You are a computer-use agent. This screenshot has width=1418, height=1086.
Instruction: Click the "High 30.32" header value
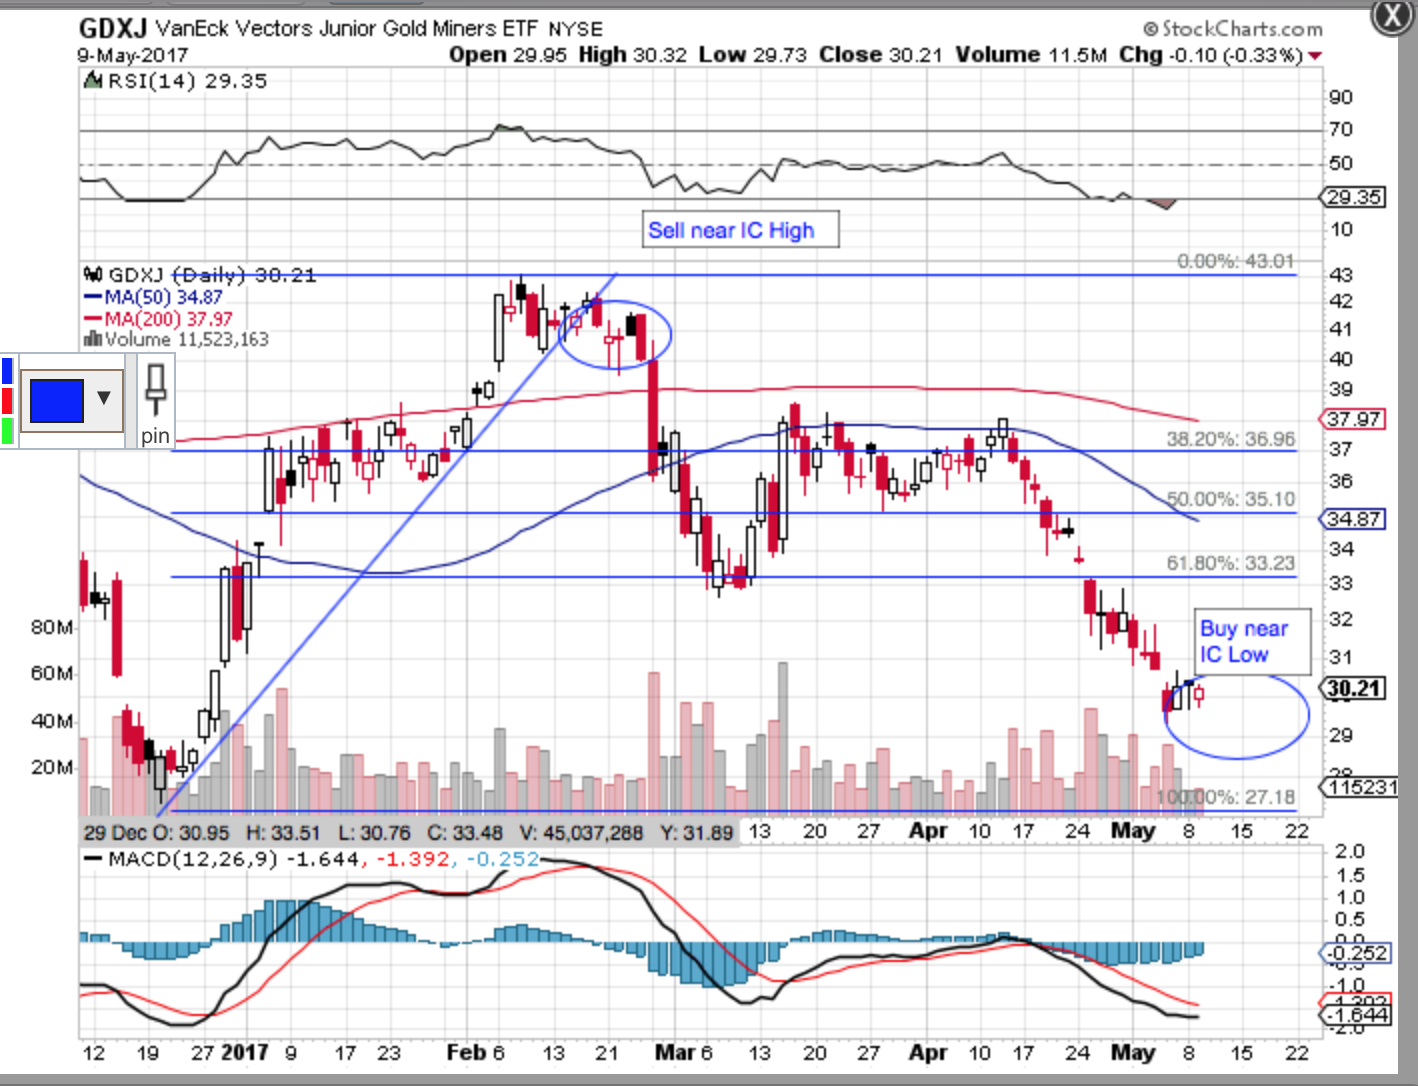click(632, 55)
